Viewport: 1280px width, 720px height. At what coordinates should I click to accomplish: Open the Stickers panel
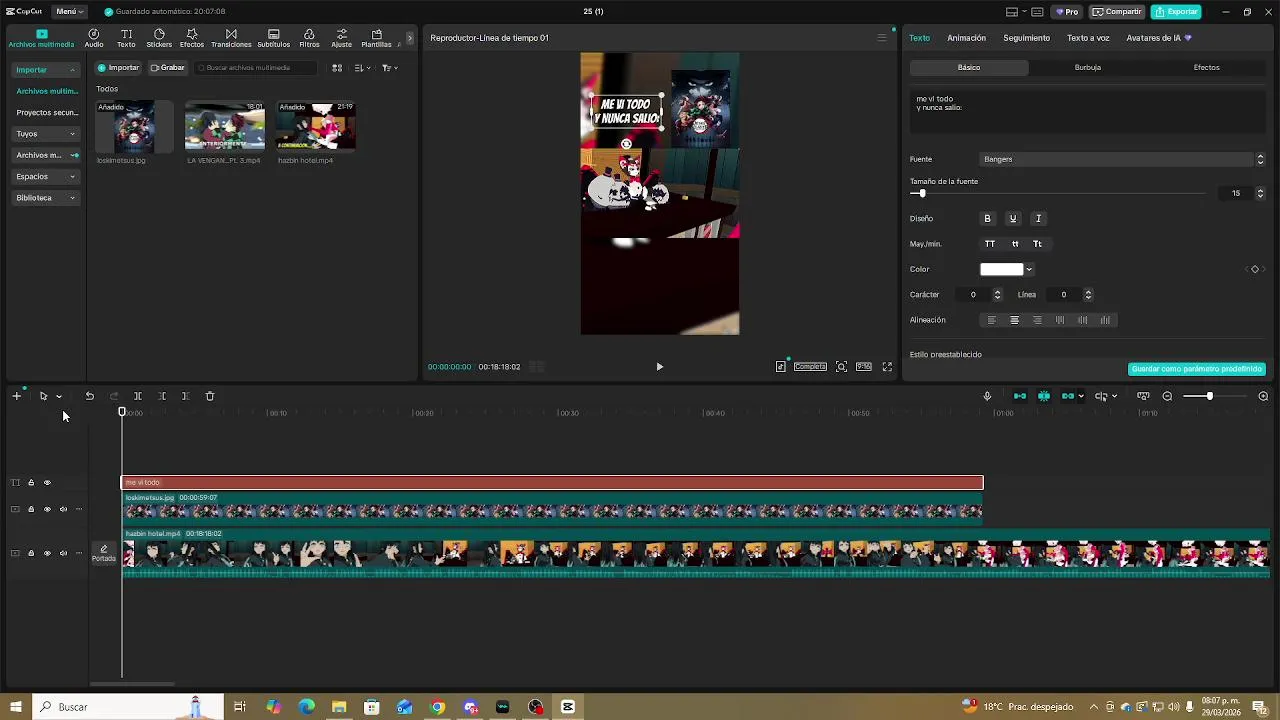(x=159, y=38)
